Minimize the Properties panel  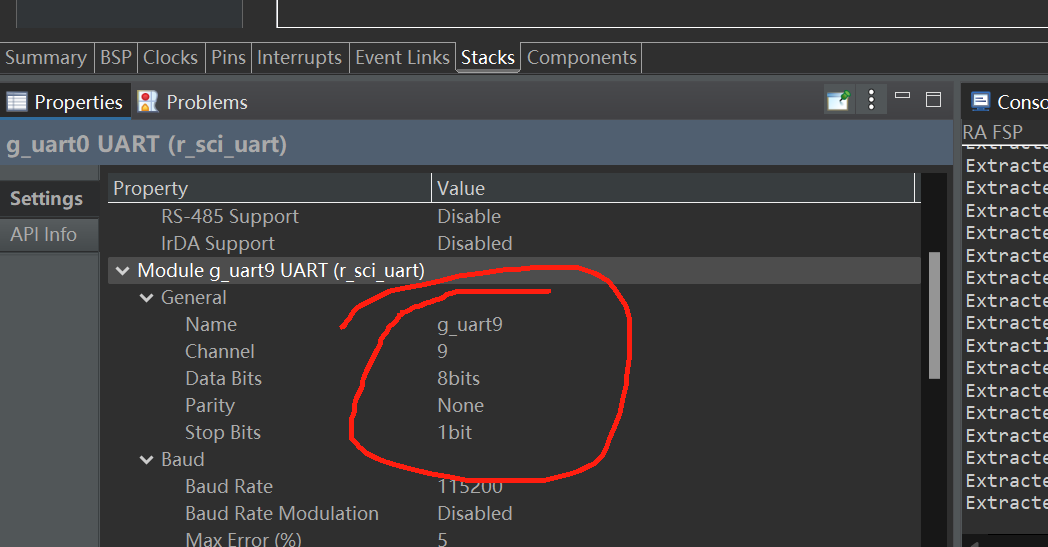902,96
